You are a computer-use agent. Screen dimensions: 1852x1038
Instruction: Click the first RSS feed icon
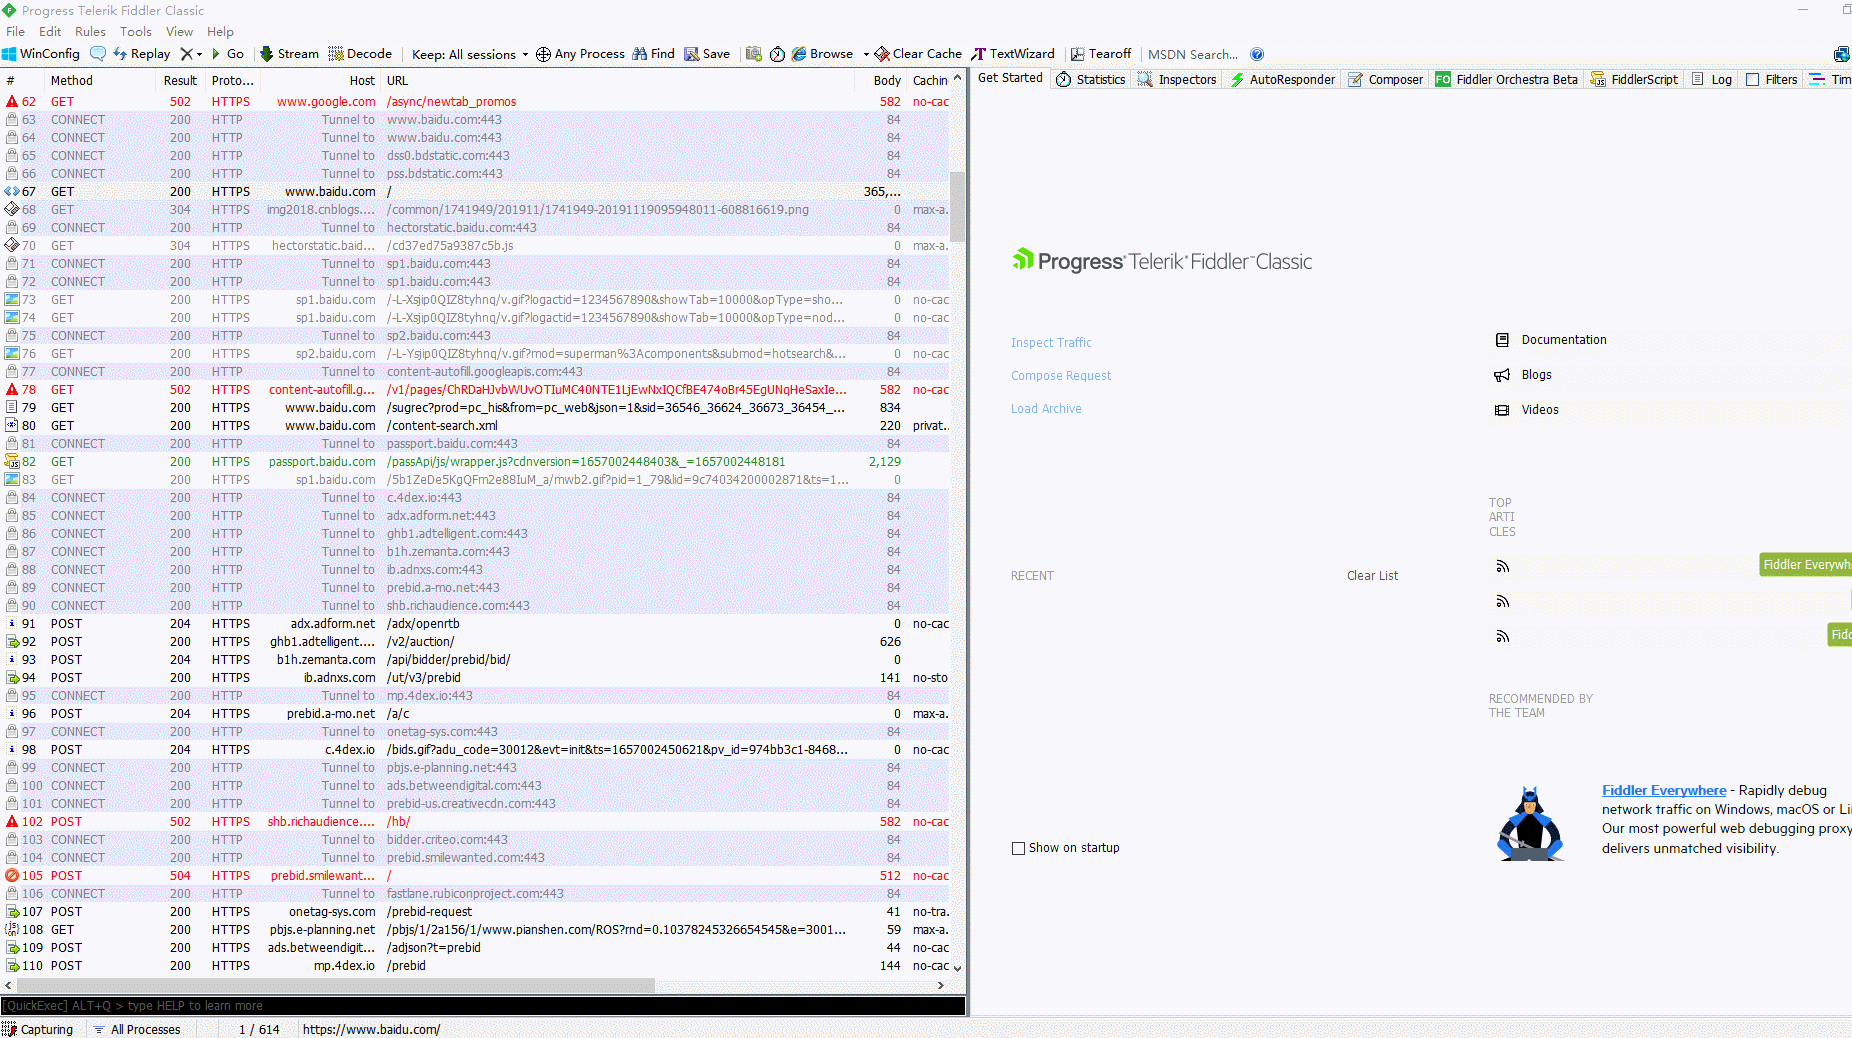tap(1502, 566)
